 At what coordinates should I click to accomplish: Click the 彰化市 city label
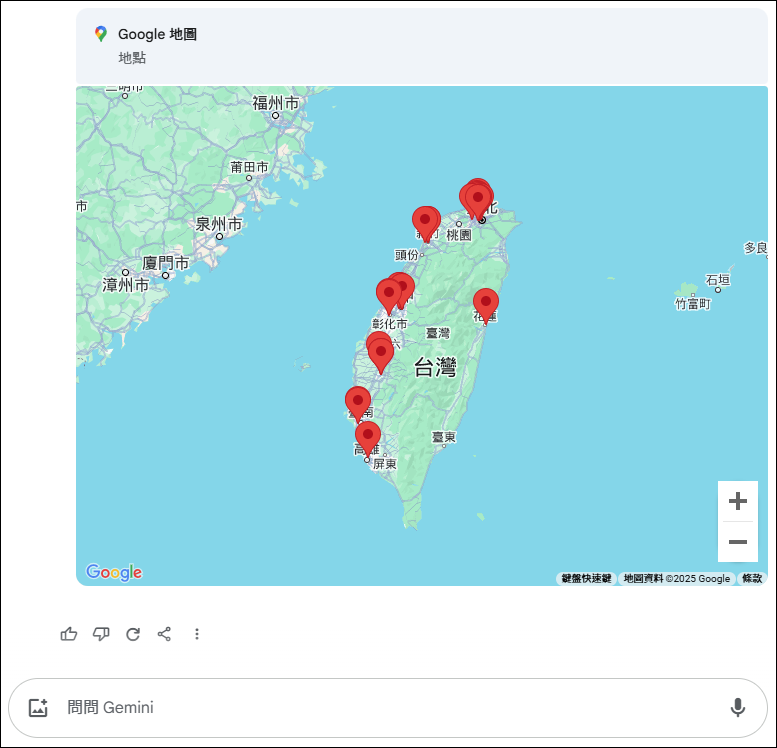click(x=389, y=324)
